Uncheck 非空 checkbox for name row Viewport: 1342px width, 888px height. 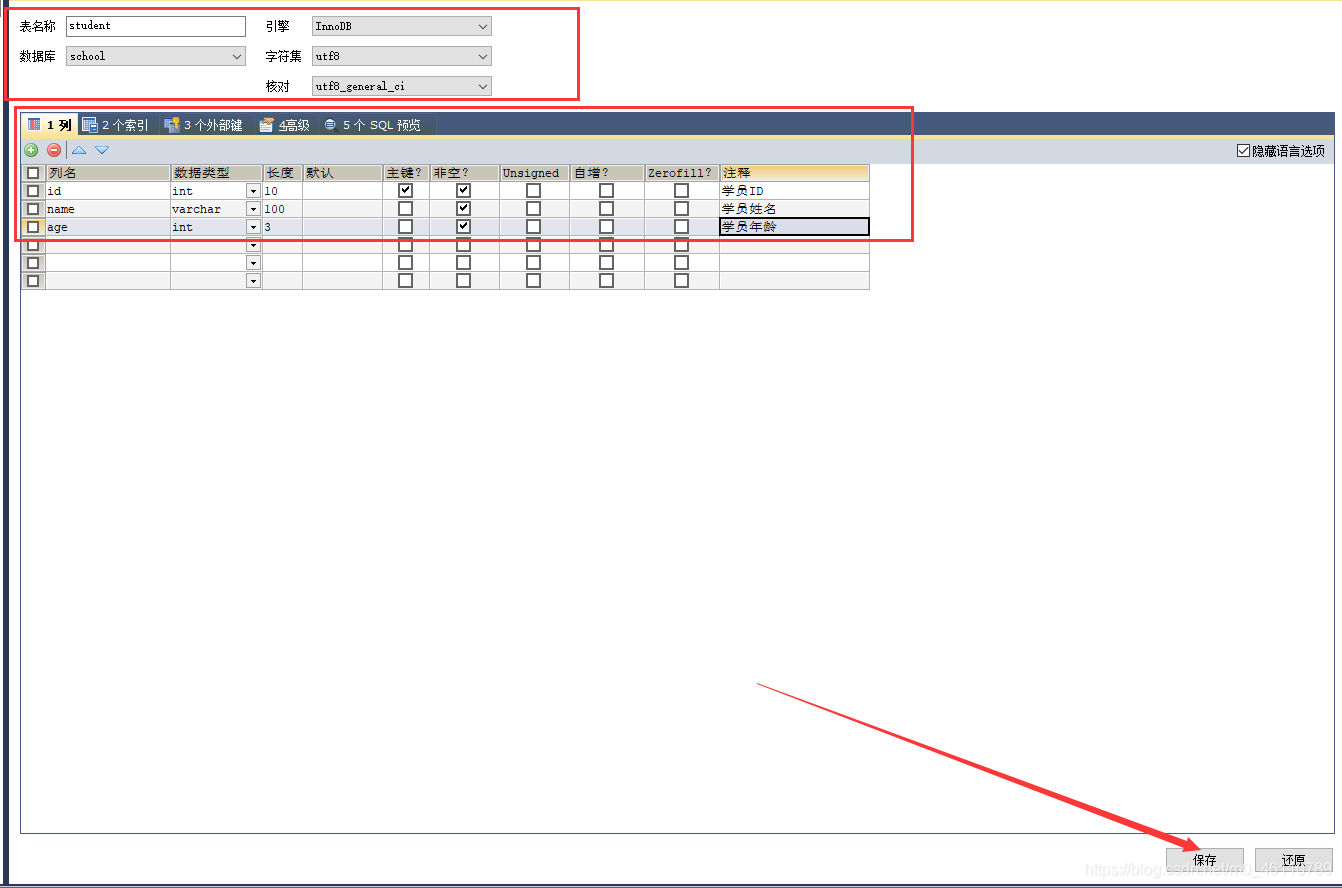click(x=463, y=208)
